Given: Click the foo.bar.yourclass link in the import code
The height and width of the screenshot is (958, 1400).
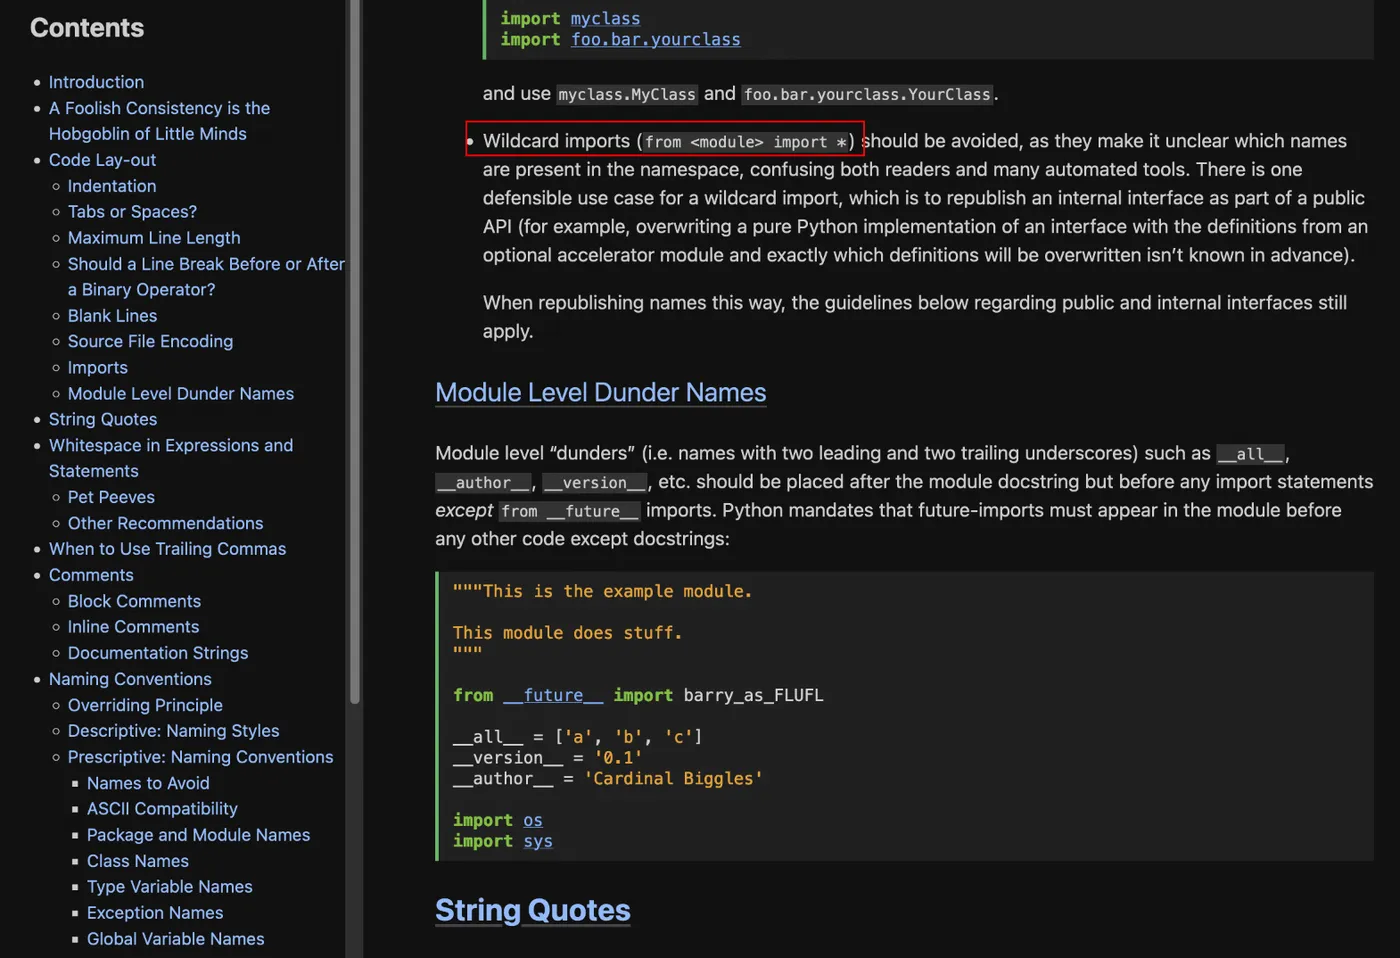Looking at the screenshot, I should click(x=655, y=40).
